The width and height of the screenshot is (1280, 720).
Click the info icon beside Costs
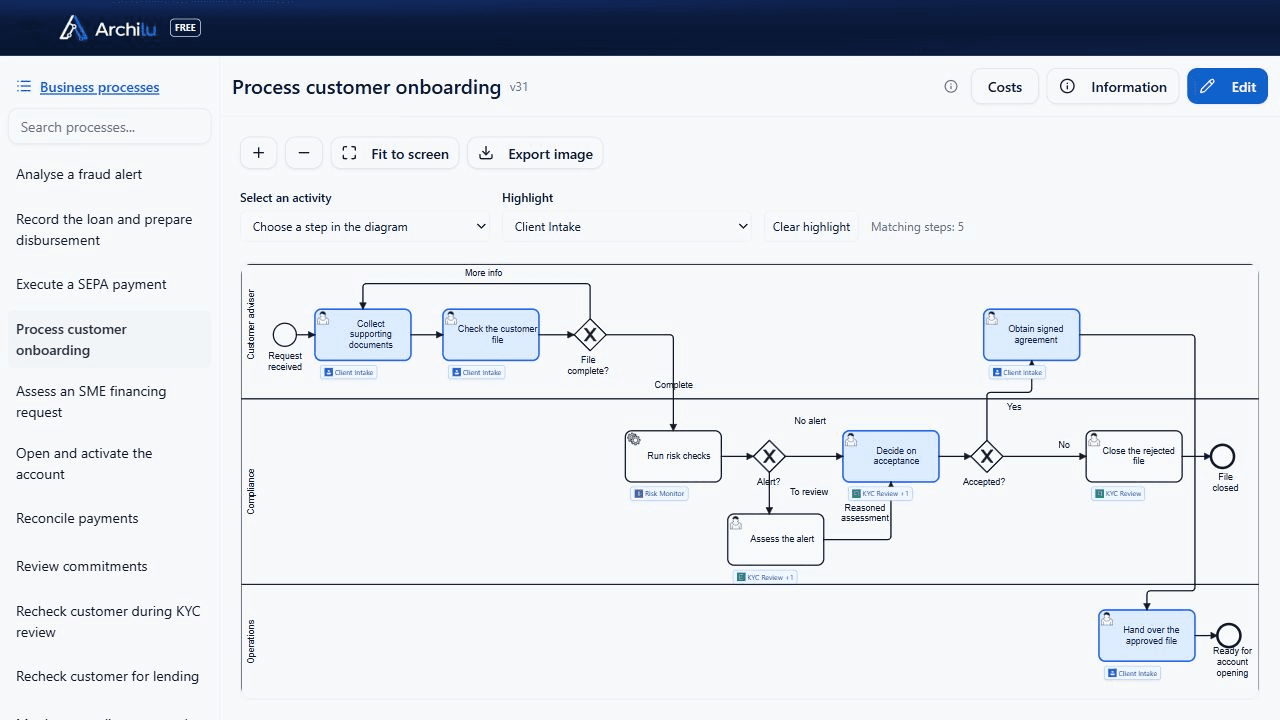951,87
